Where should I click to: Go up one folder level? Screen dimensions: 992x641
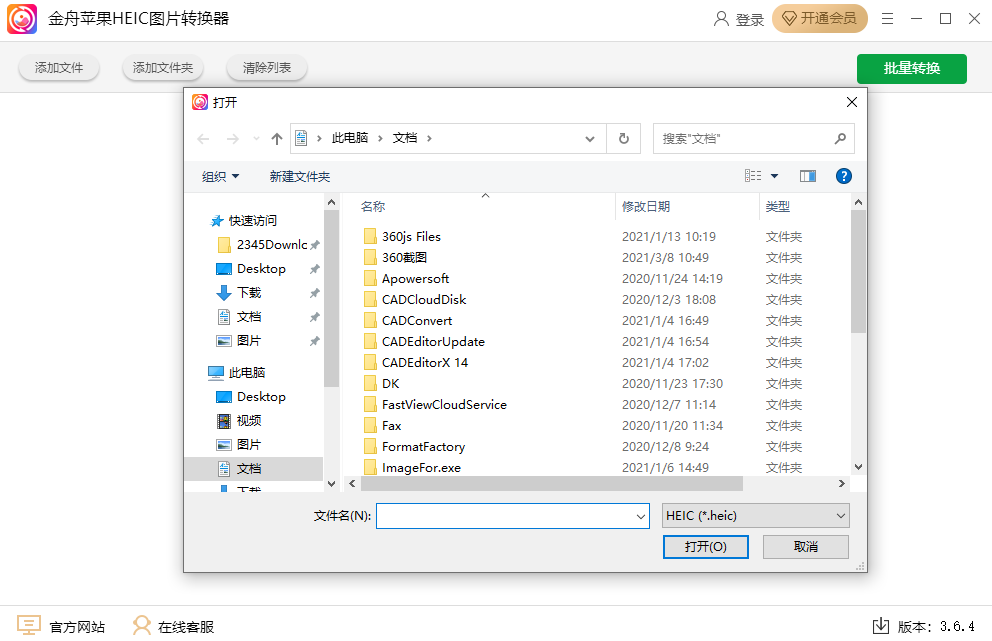276,139
